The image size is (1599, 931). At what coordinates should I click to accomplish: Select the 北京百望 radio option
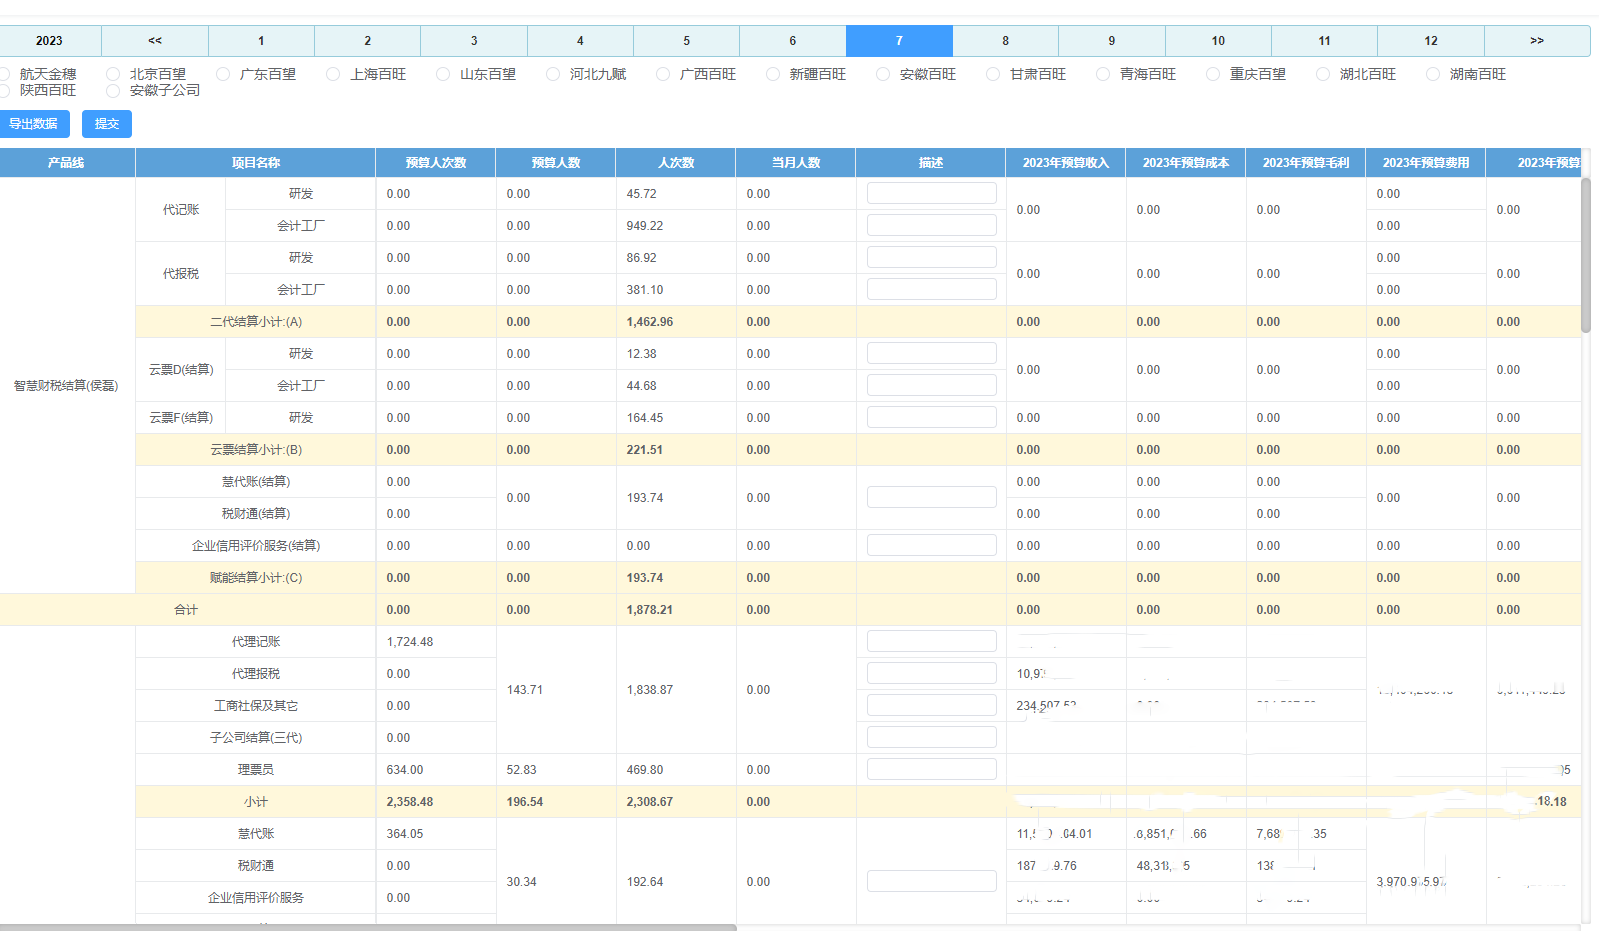[113, 74]
